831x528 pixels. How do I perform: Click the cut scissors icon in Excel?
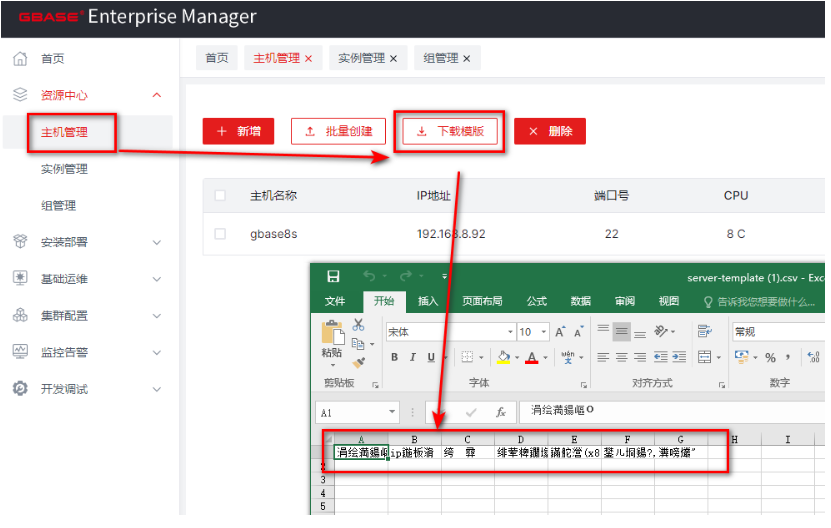[358, 325]
